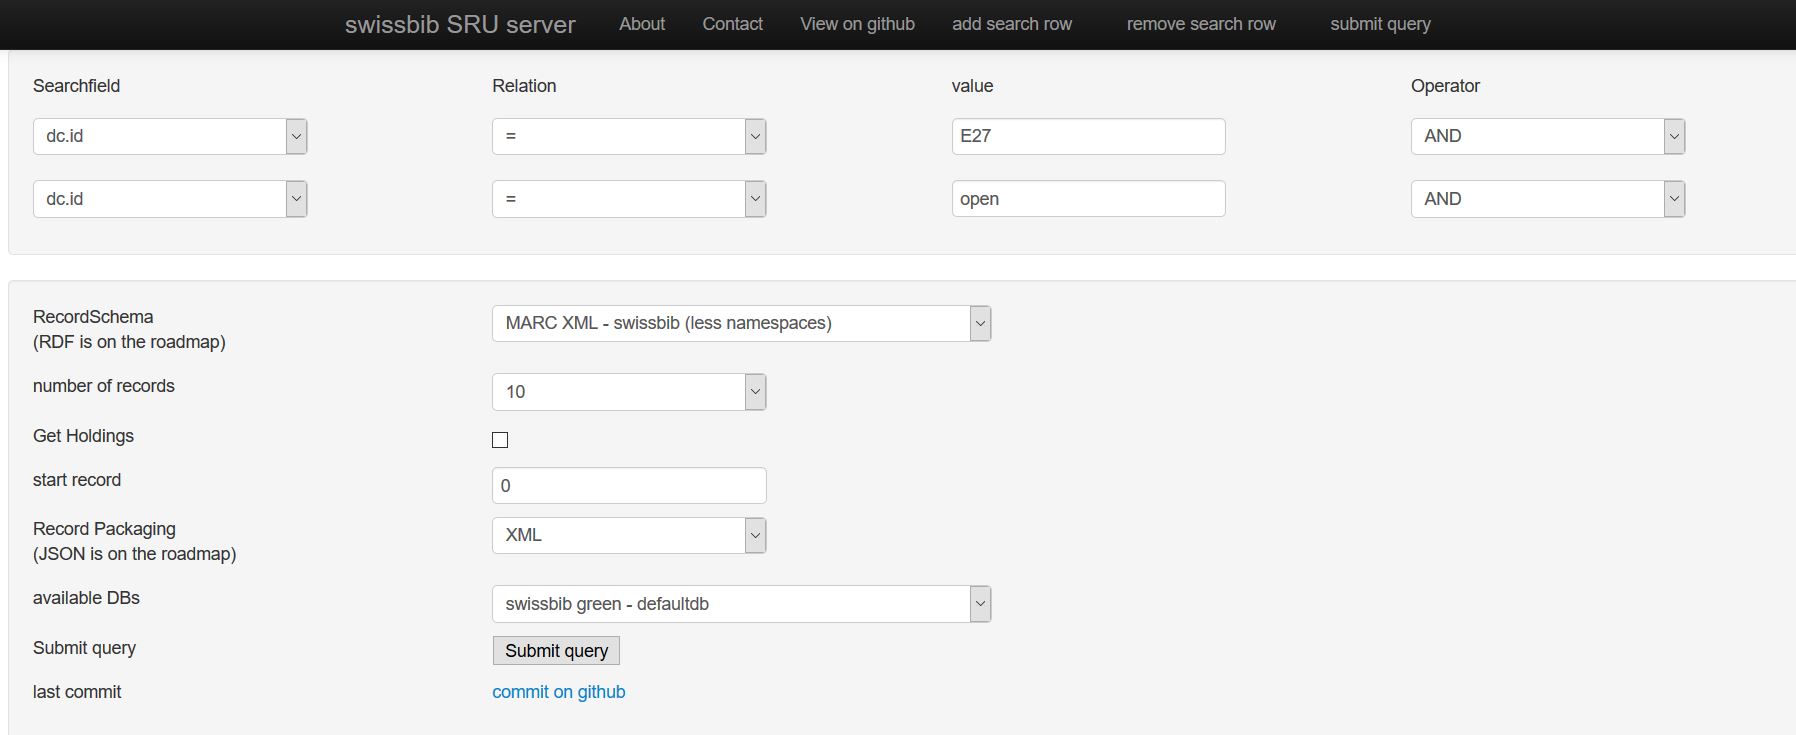Open RecordSchema MARC XML dropdown
This screenshot has height=735, width=1796.
(741, 323)
